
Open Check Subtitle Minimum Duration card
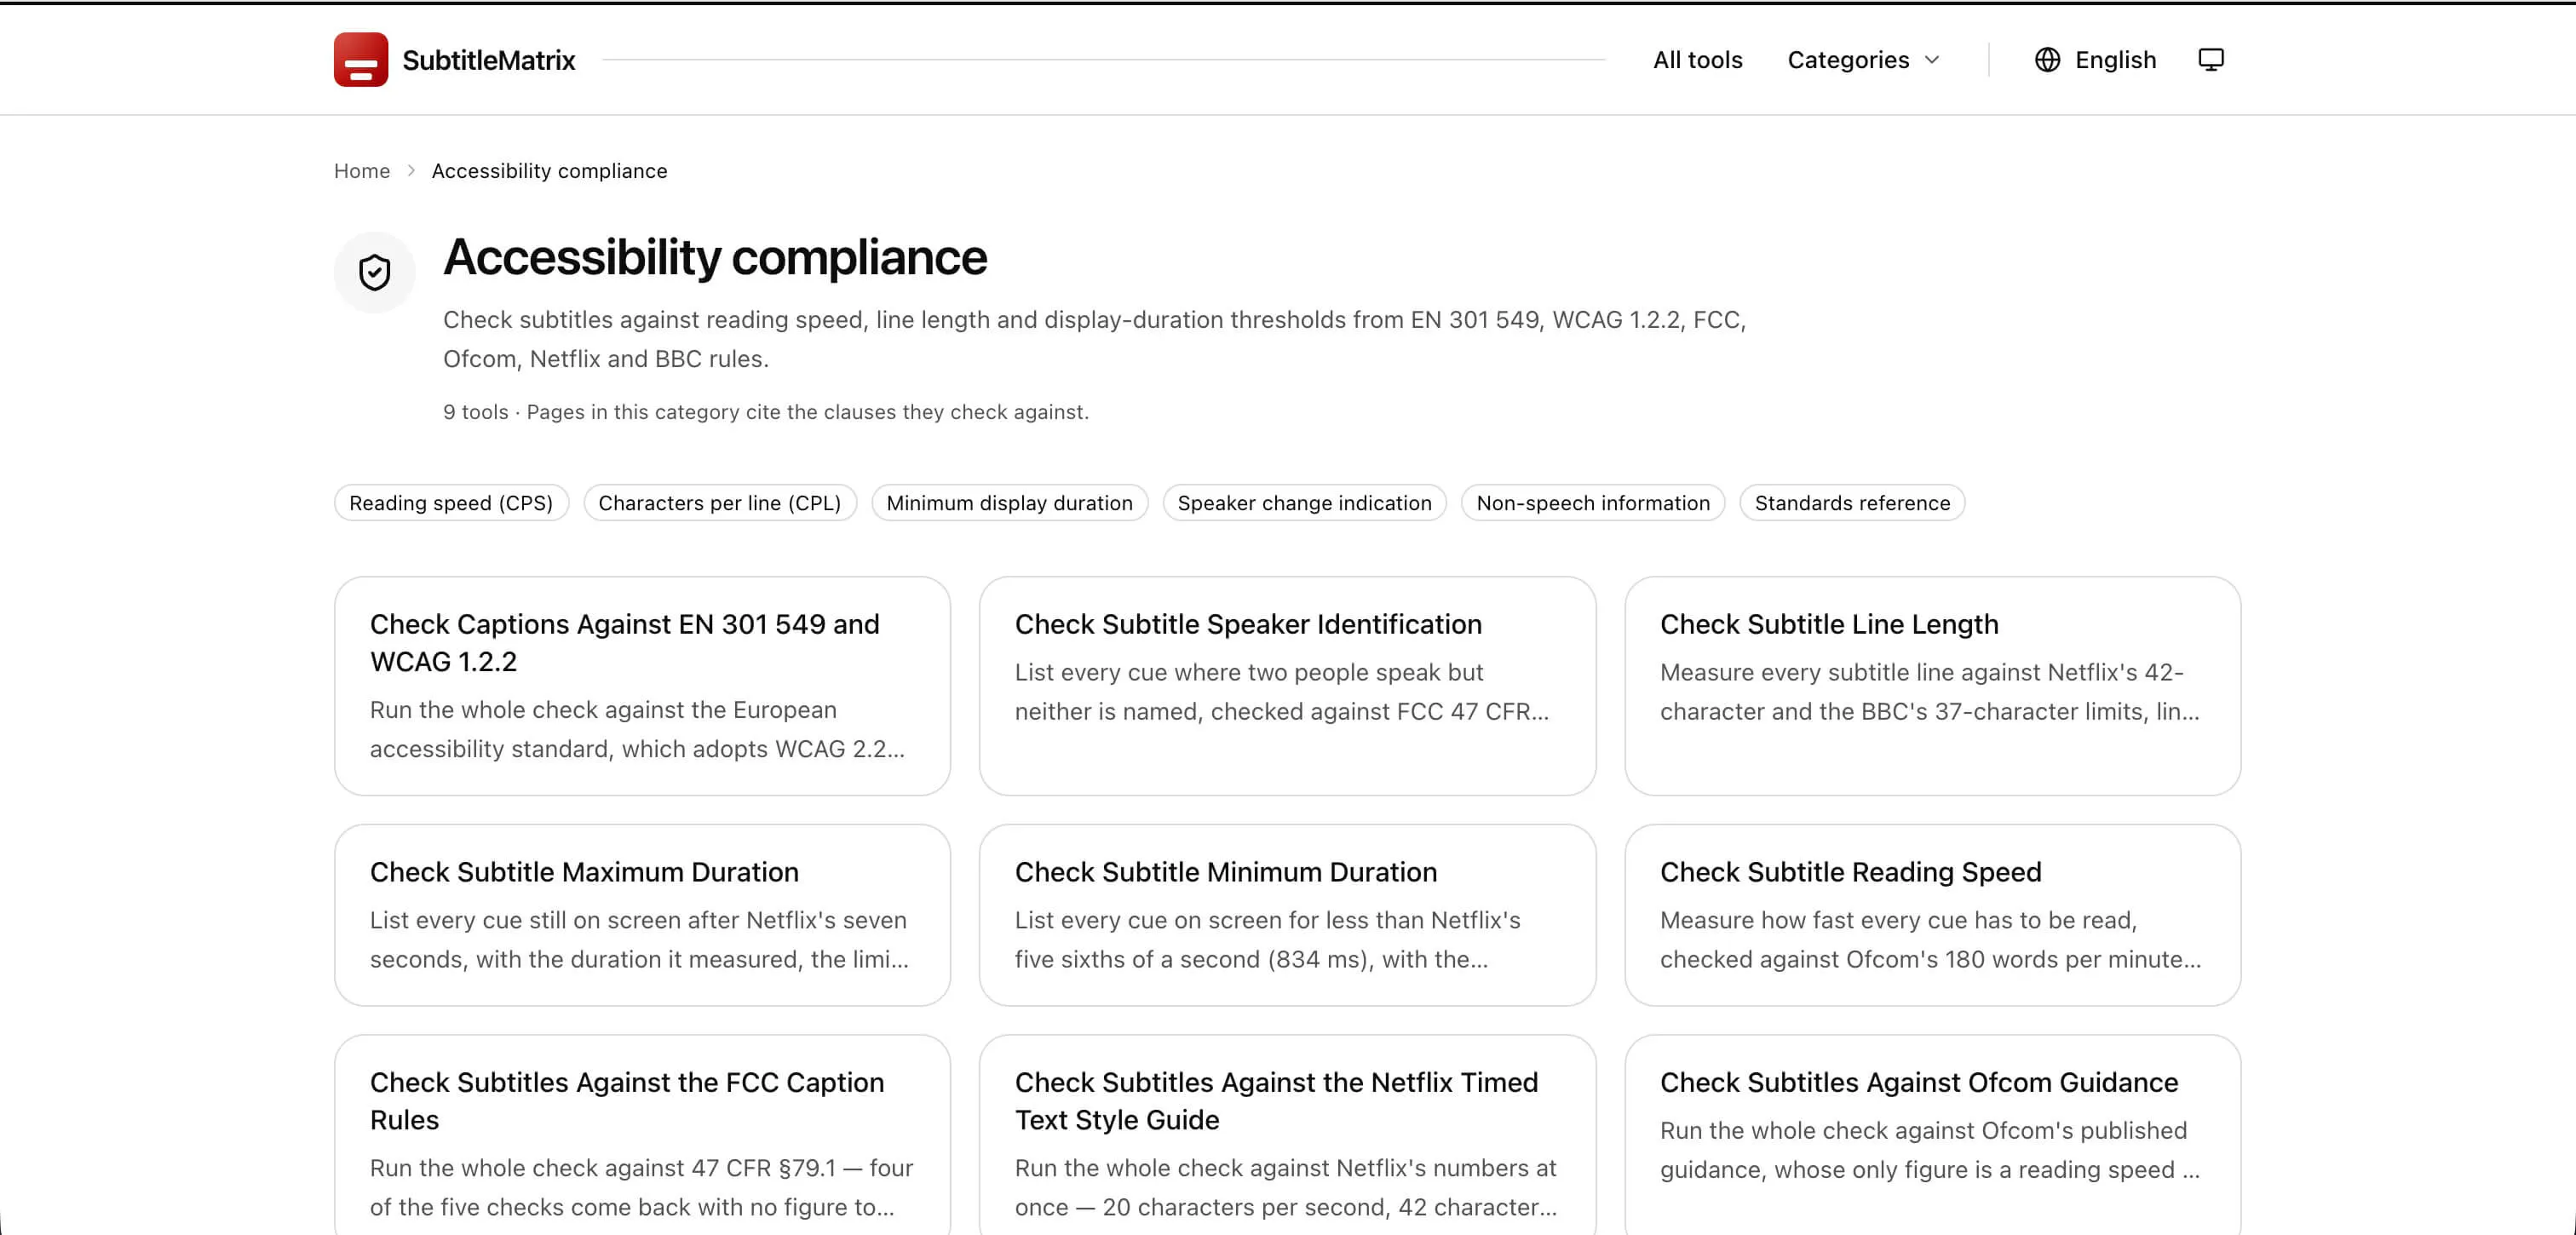coord(1287,915)
